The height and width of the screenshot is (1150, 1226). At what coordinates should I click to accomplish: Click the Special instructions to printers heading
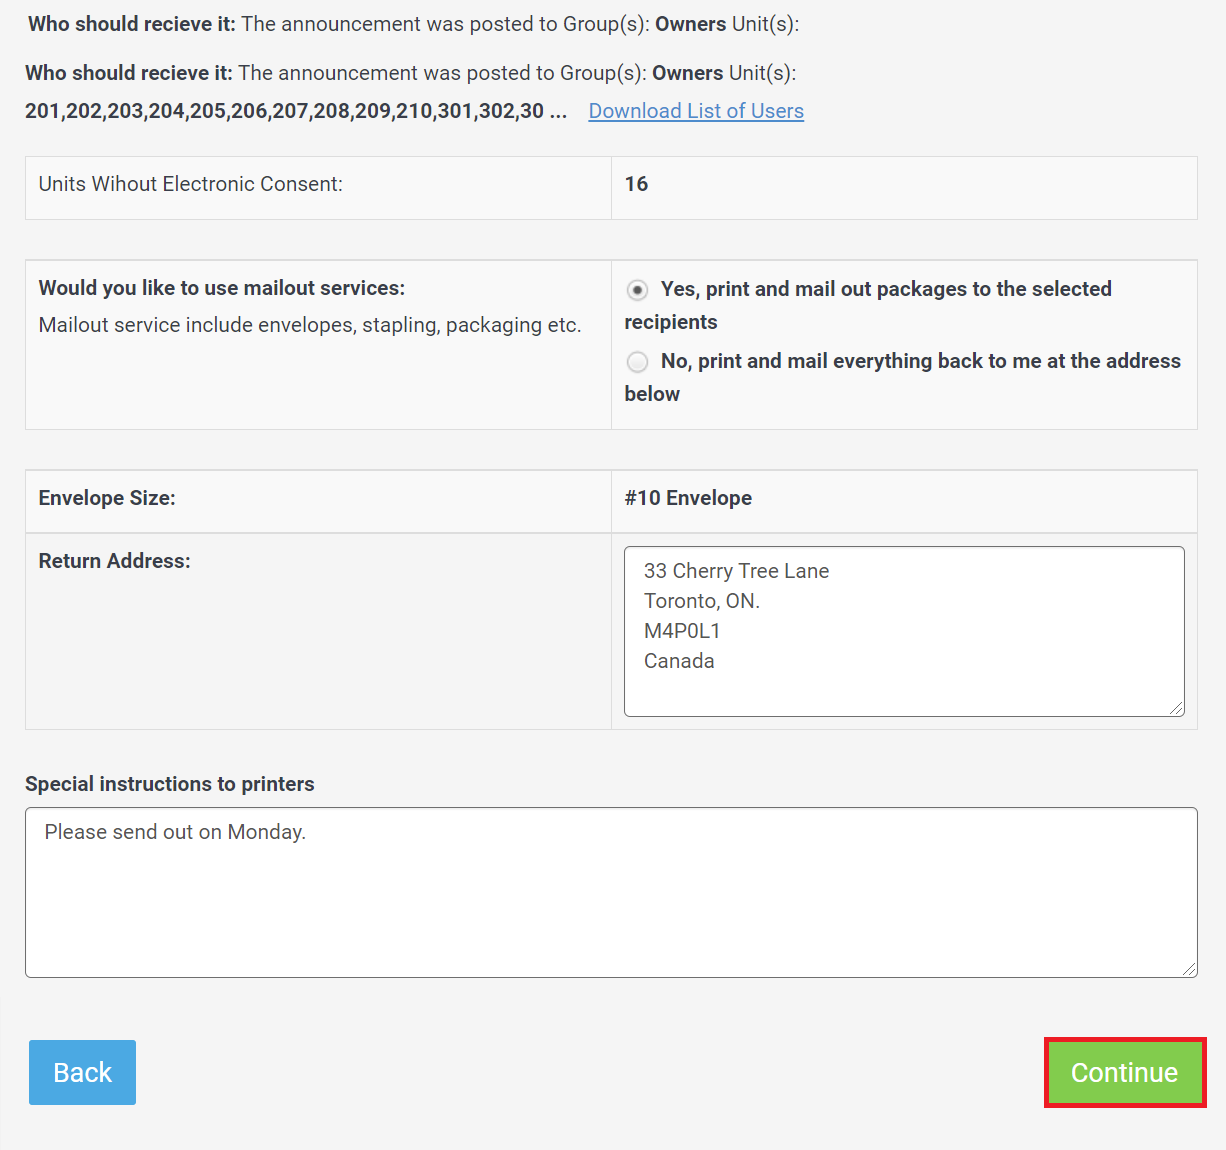[170, 784]
